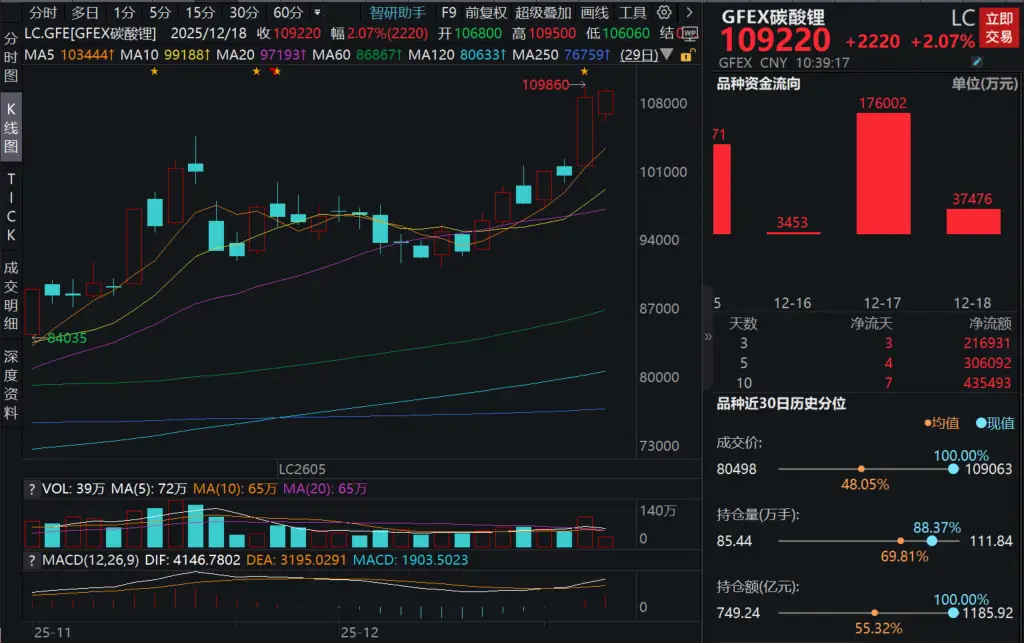Screen dimensions: 1024x643
Task: Click the arrow icon at the toolbar's right end
Action: coord(688,12)
